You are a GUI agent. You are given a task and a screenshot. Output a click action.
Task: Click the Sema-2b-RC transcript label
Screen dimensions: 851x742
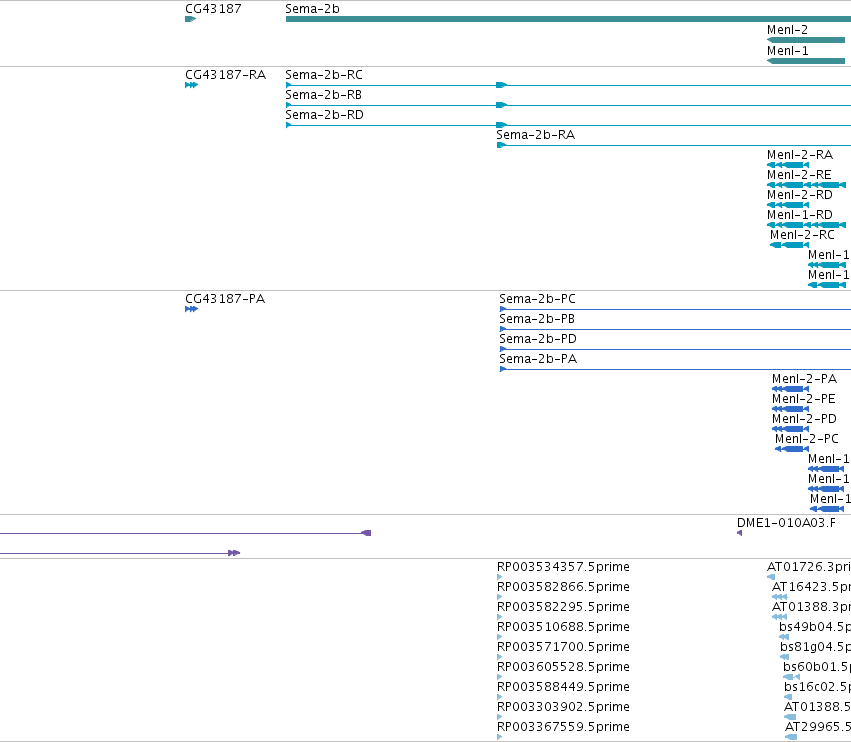(323, 75)
